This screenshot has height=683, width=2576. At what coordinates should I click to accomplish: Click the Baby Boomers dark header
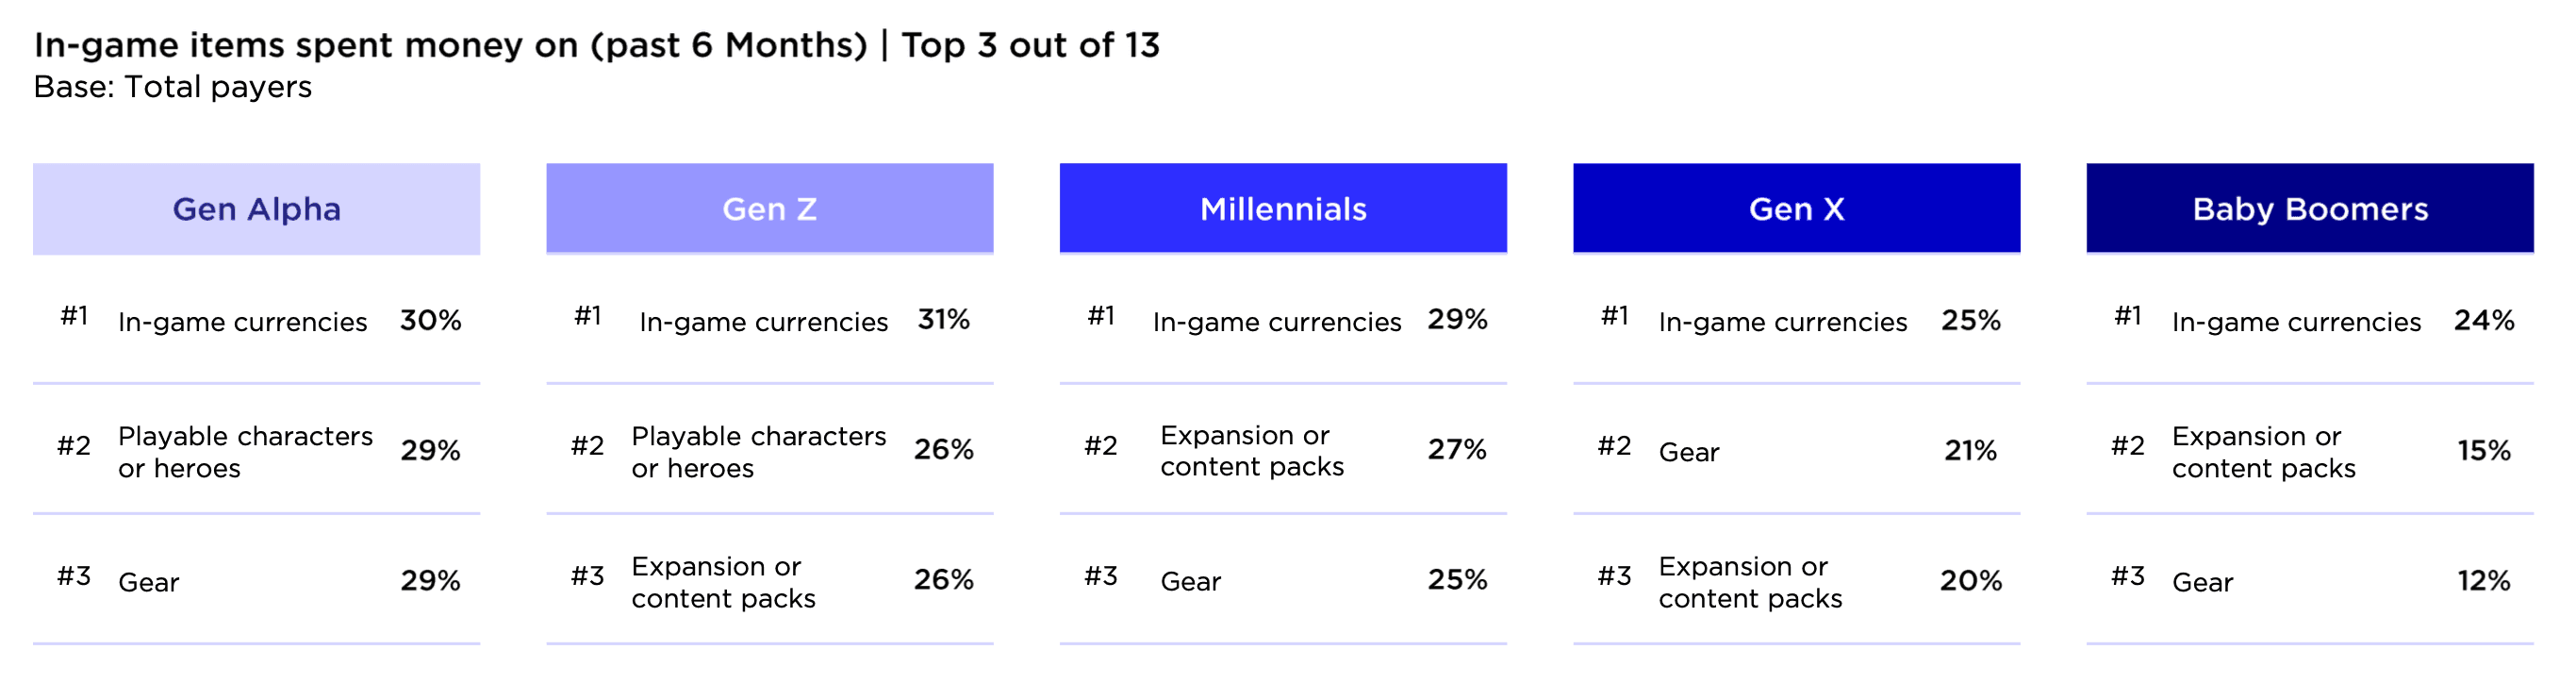click(x=2310, y=209)
